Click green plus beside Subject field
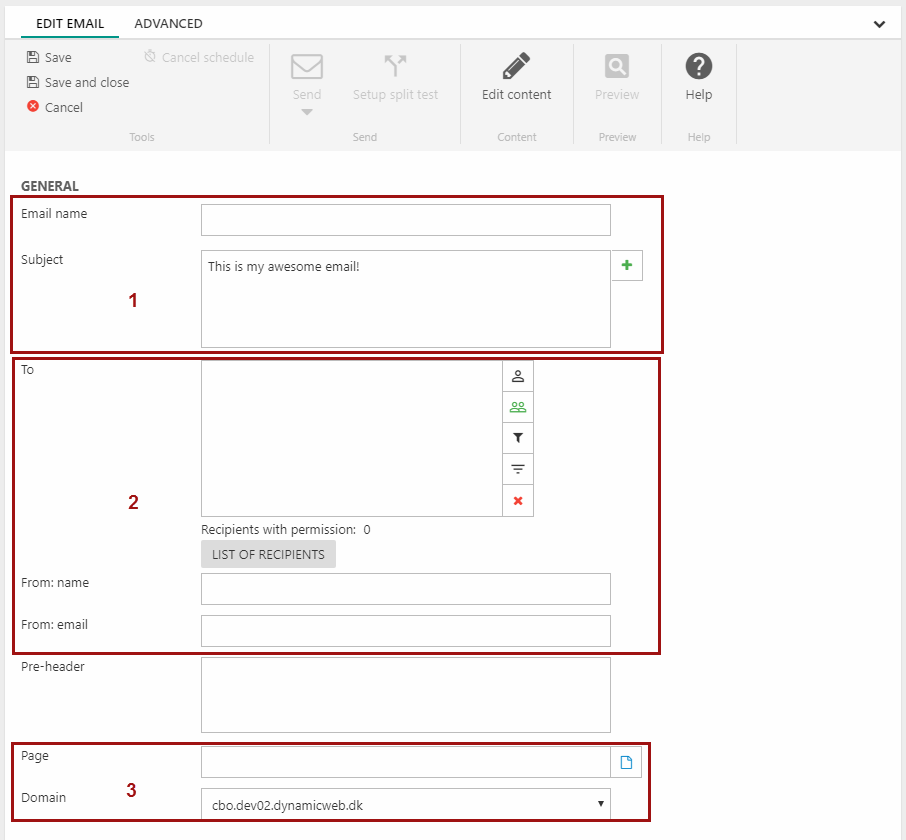 pyautogui.click(x=627, y=266)
